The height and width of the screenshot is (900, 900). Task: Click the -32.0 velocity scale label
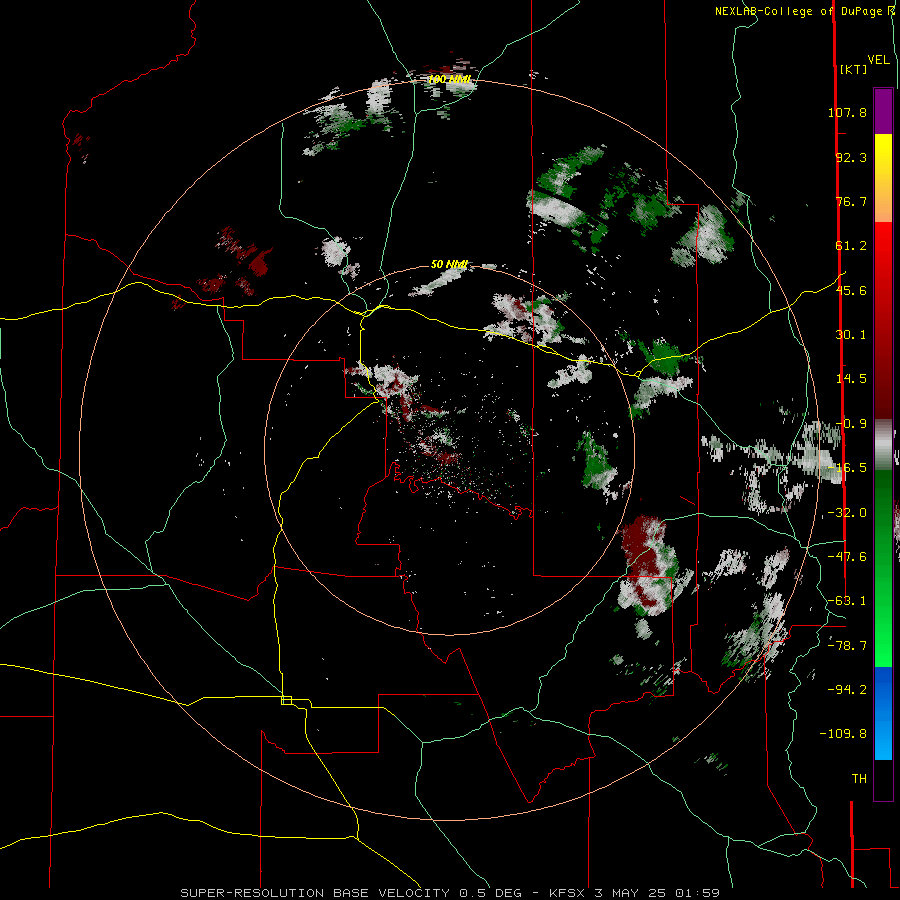click(847, 513)
